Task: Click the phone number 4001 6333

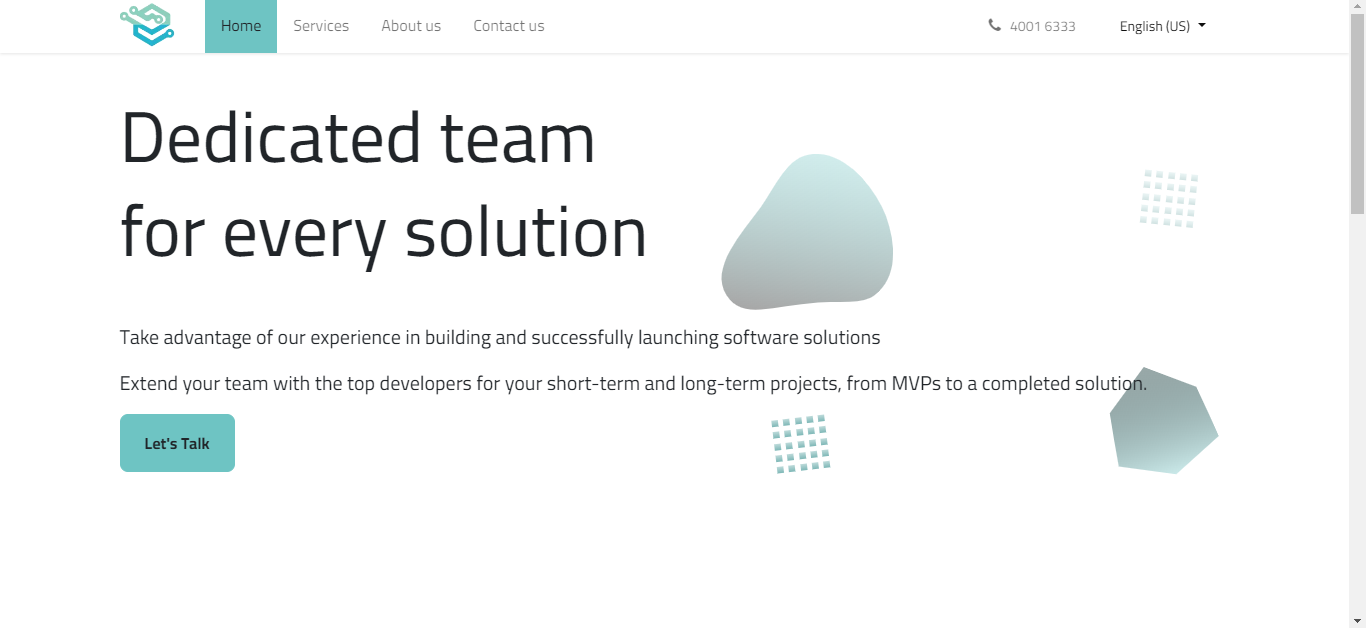Action: [1042, 26]
